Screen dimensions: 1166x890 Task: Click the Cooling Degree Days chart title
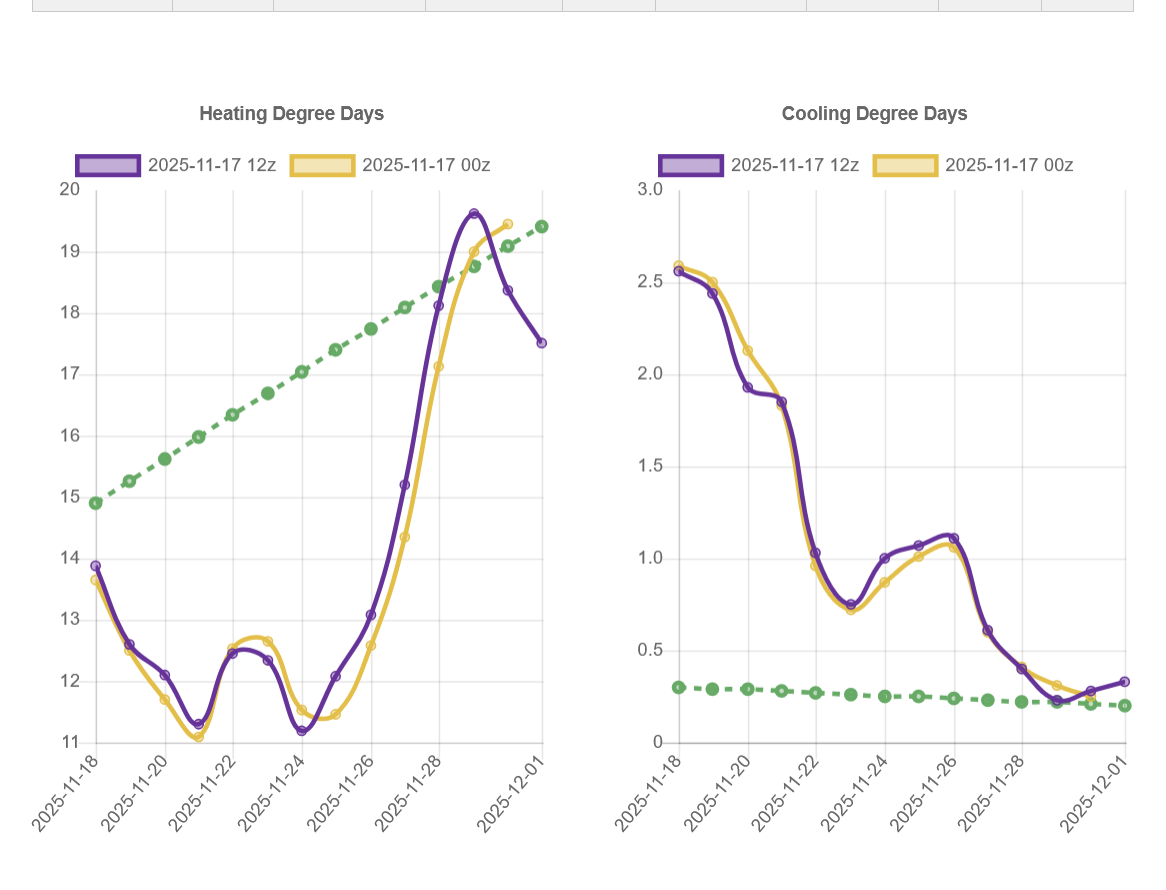click(x=874, y=114)
